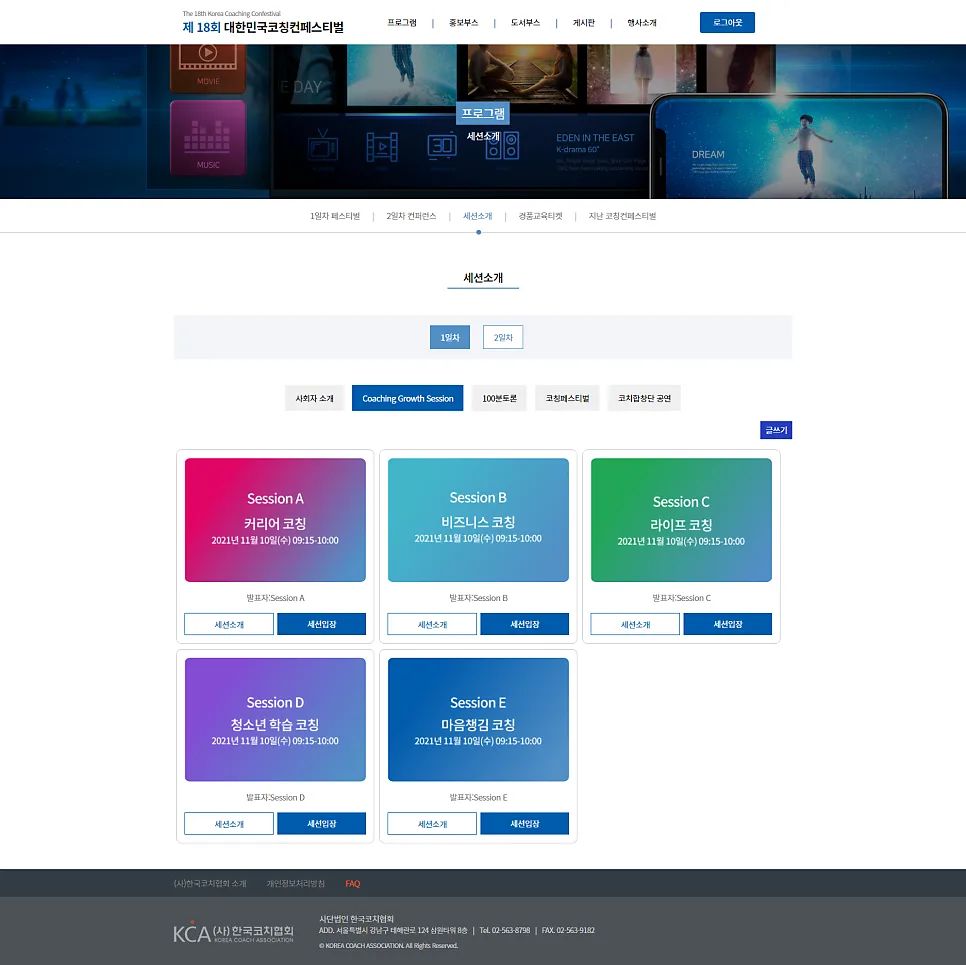Click 세션입장 under Session A

tap(322, 624)
